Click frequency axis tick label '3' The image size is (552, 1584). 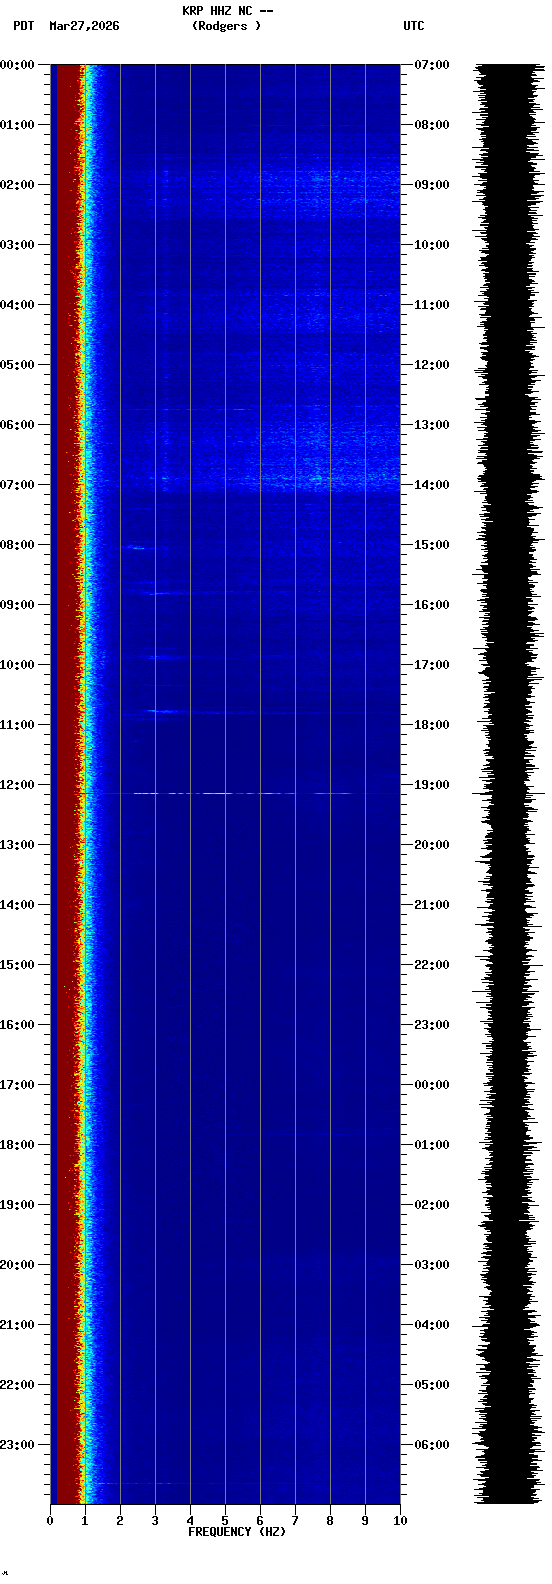coord(155,1521)
